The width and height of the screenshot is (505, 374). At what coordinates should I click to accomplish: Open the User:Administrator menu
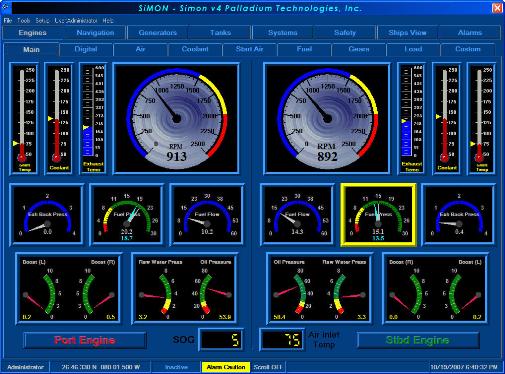(x=76, y=21)
